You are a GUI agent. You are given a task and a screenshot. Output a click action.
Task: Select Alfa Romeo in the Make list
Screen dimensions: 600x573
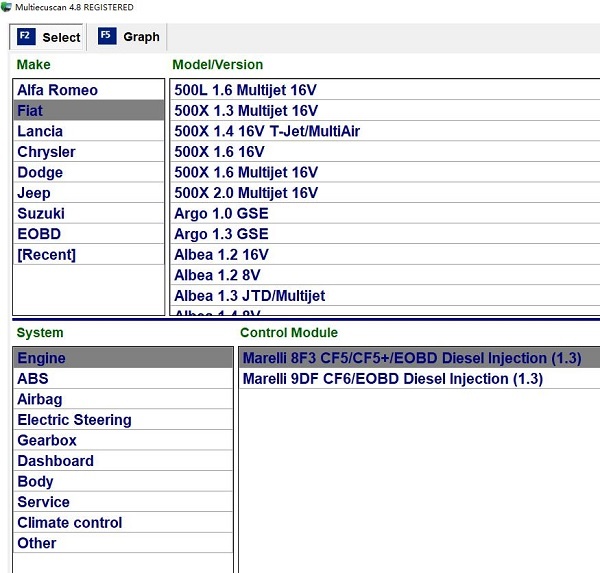58,90
